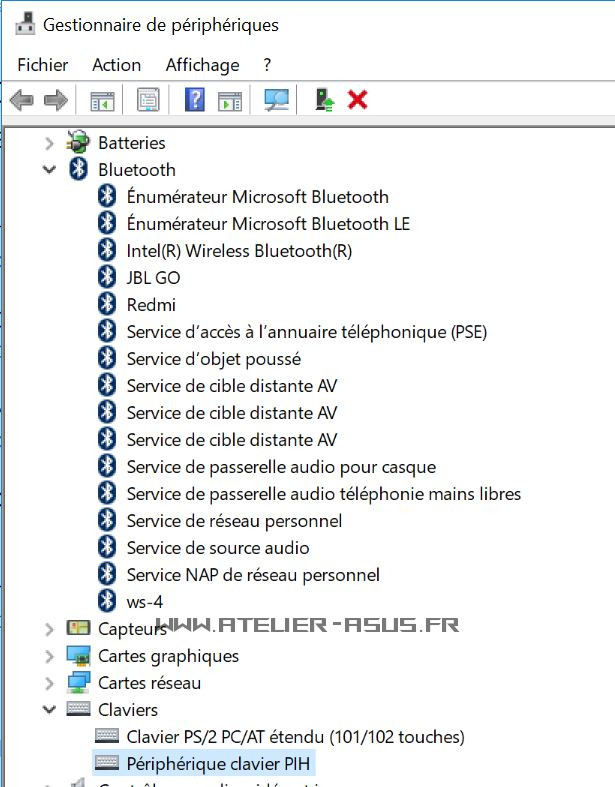Select Intel(R) Wireless Bluetooth(R) device

(x=239, y=251)
